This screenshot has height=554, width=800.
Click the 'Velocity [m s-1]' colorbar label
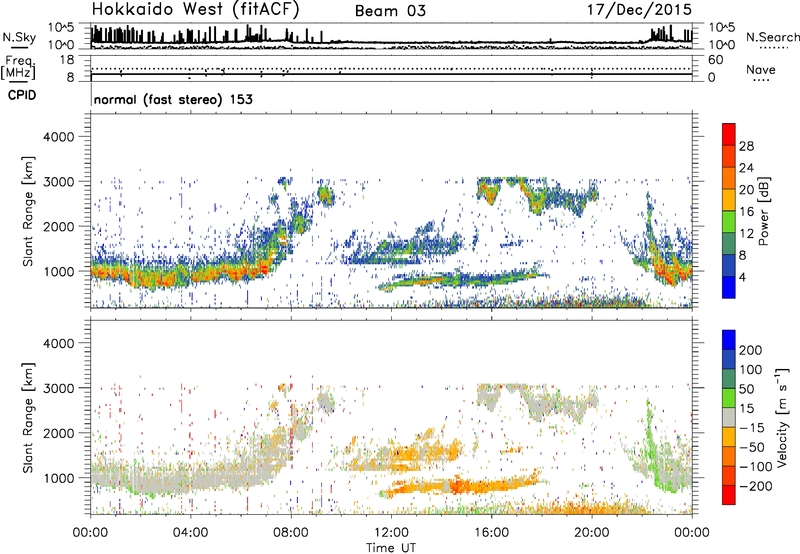[782, 417]
